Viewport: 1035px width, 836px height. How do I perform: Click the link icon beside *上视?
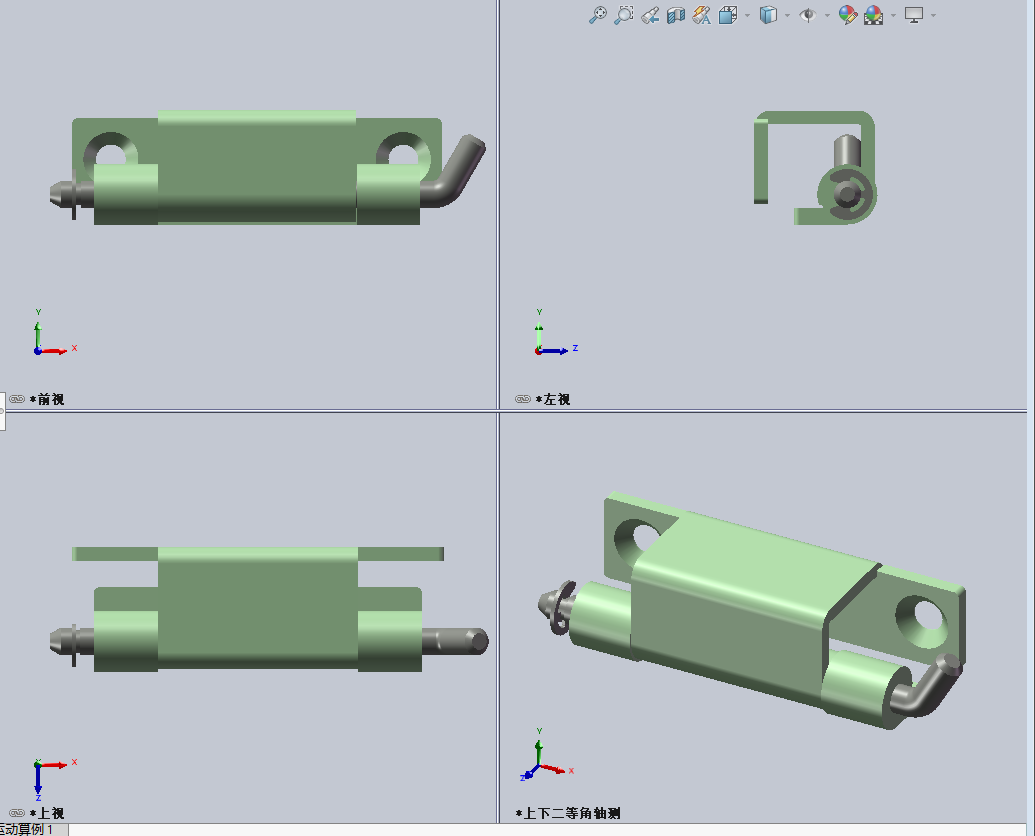[x=17, y=813]
